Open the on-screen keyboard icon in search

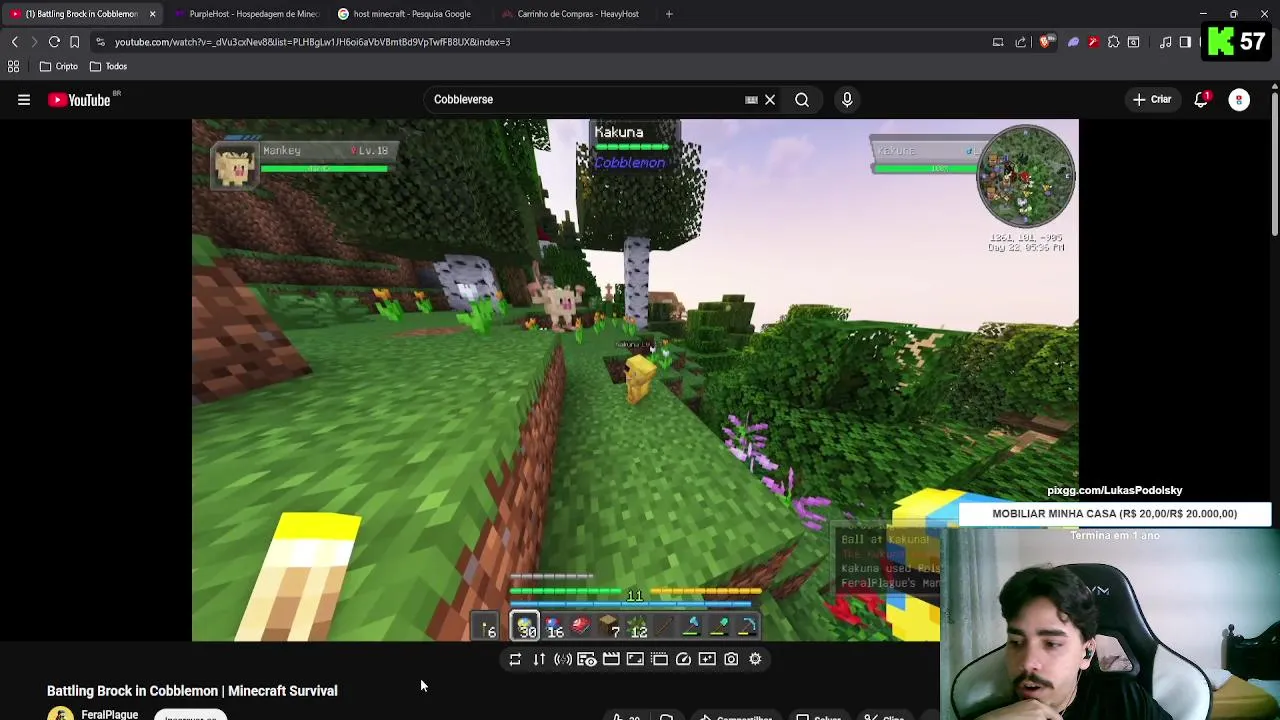coord(751,100)
